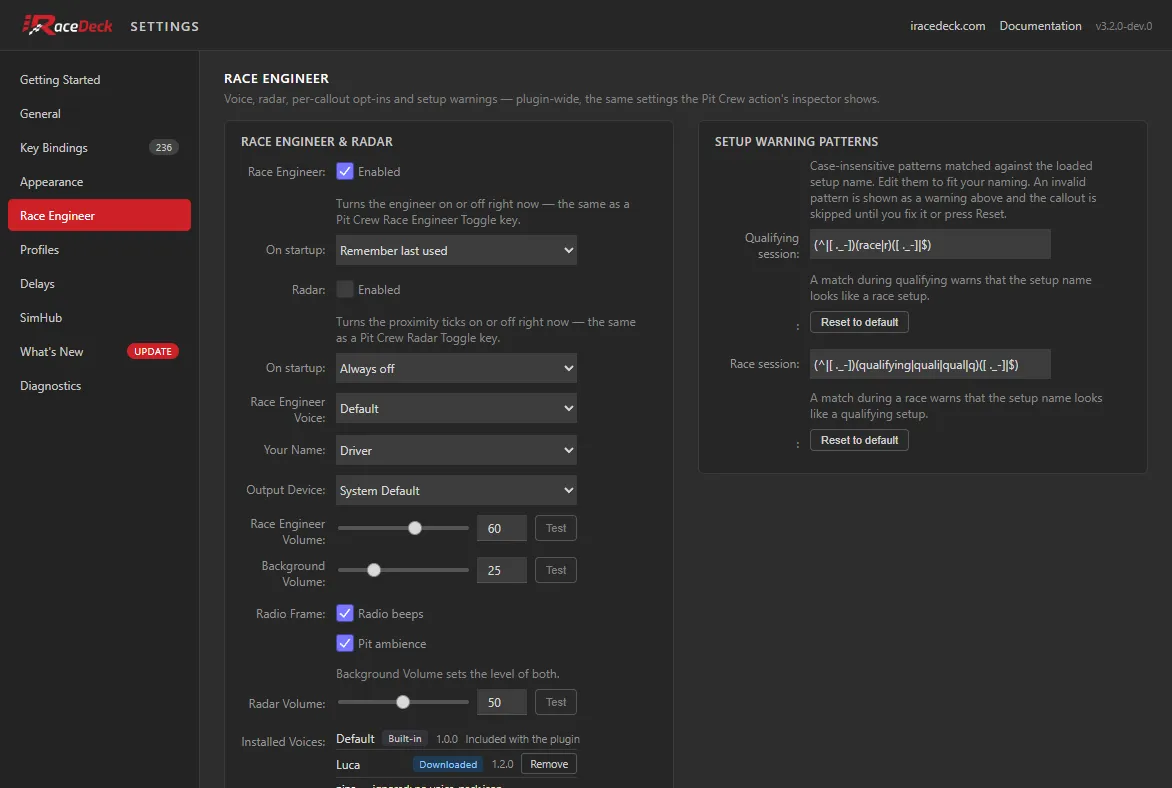Click the Race Engineer Volume value 60

pos(502,528)
